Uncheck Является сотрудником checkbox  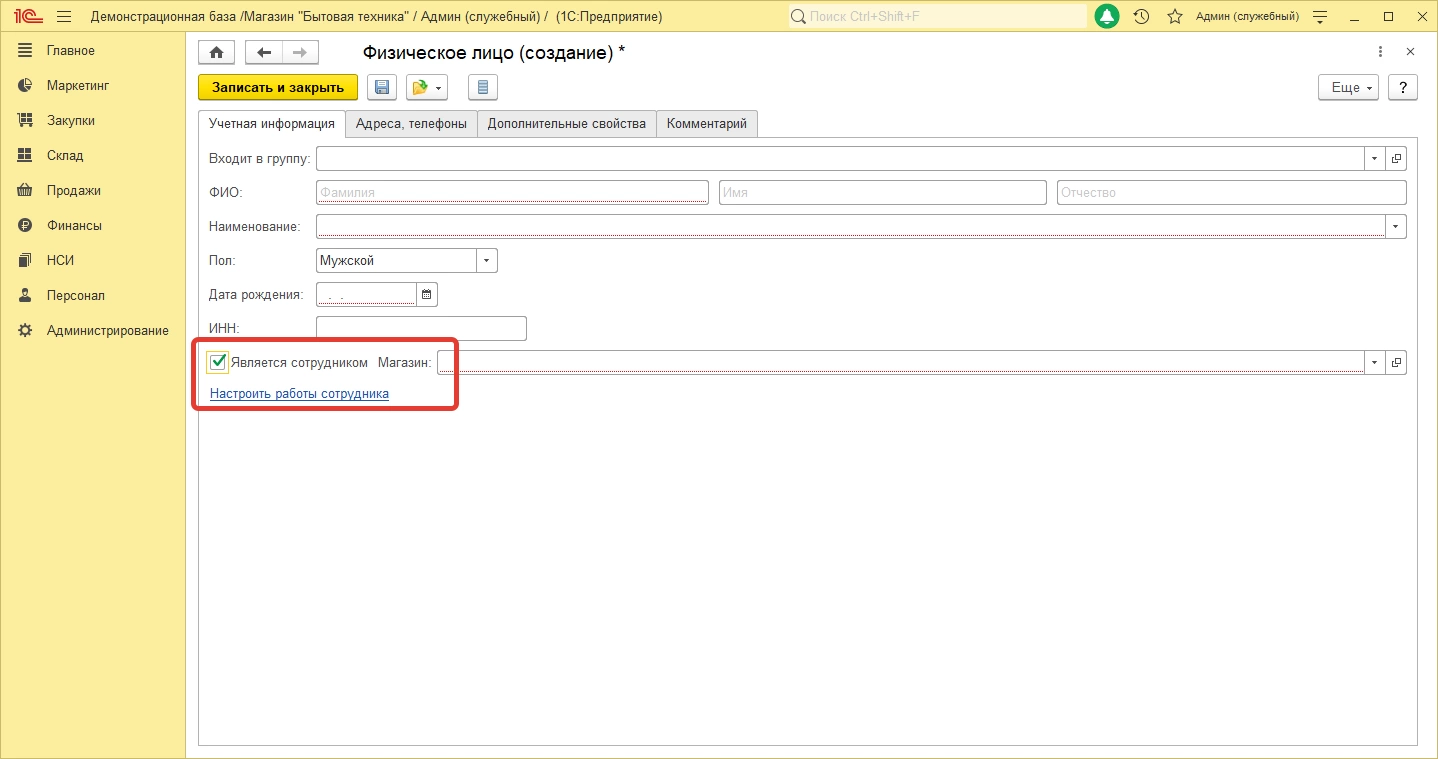218,362
